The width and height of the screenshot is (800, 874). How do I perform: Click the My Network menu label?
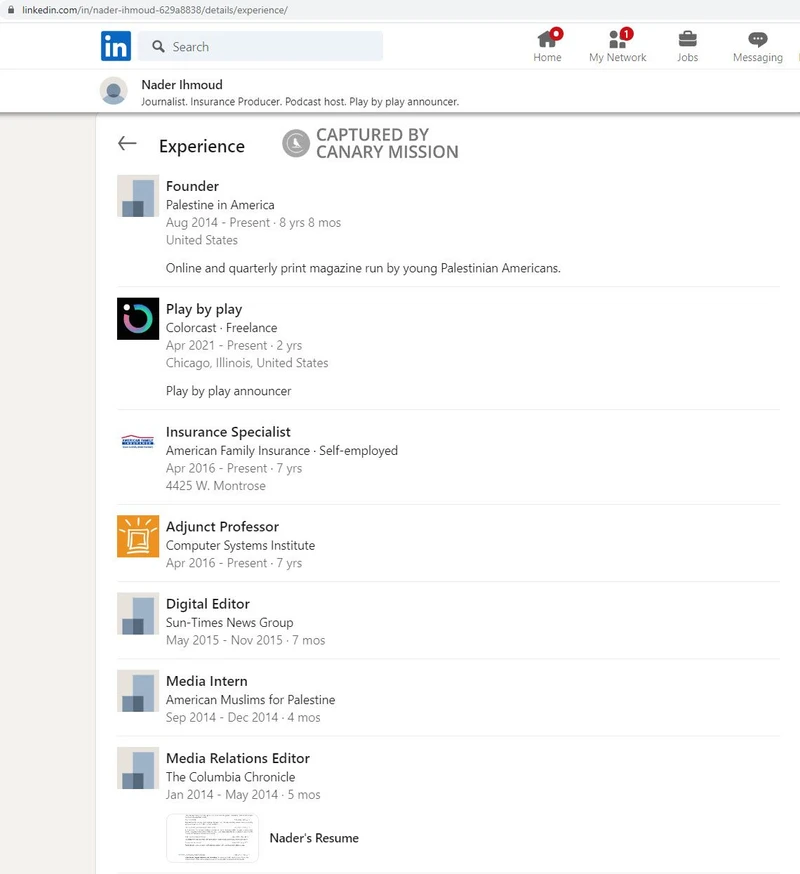(618, 57)
